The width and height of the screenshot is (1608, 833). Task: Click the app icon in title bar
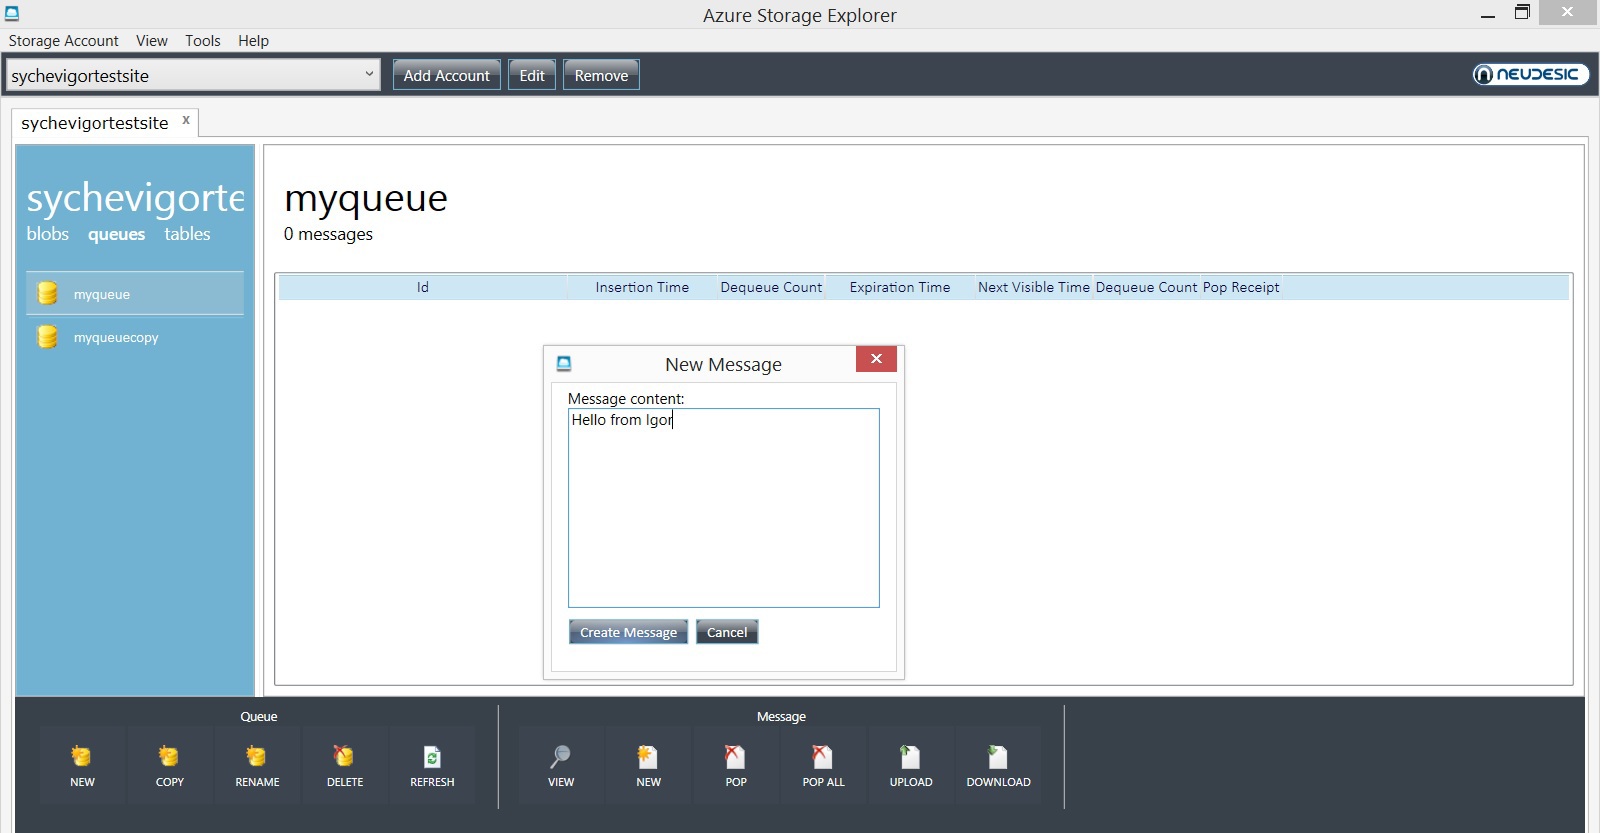coord(12,13)
